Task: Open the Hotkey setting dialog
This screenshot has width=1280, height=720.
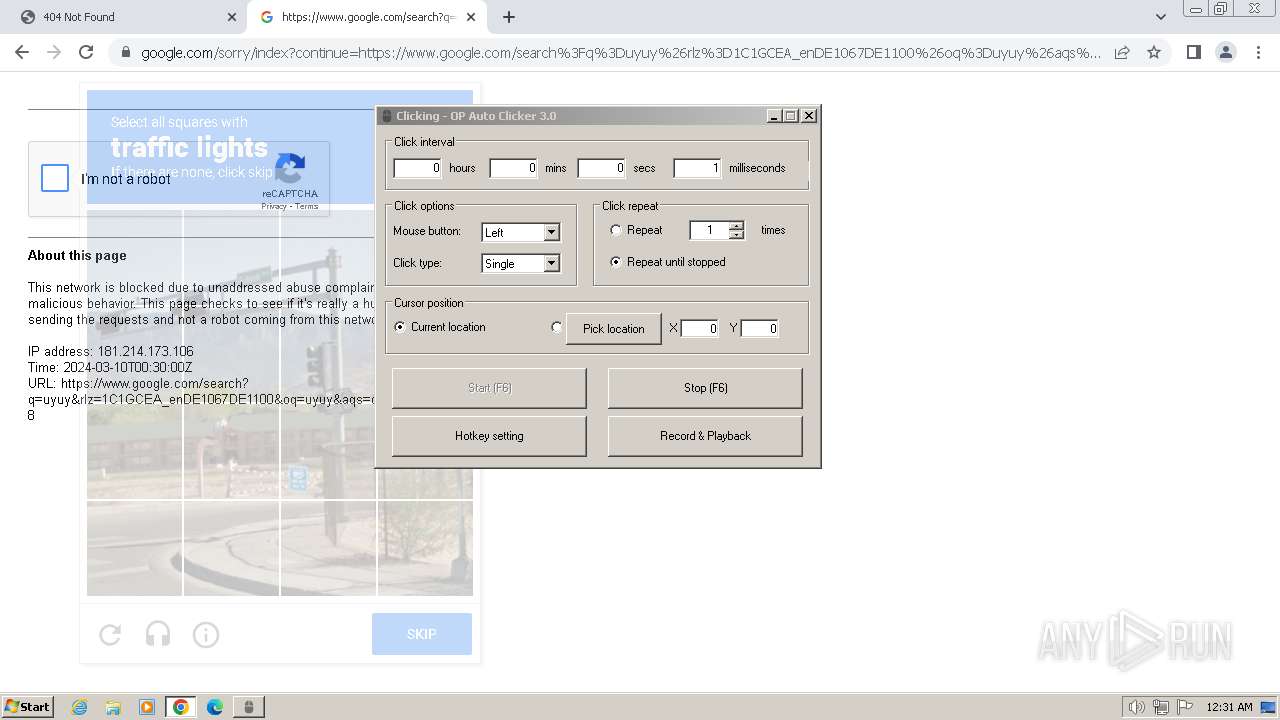Action: click(x=489, y=436)
